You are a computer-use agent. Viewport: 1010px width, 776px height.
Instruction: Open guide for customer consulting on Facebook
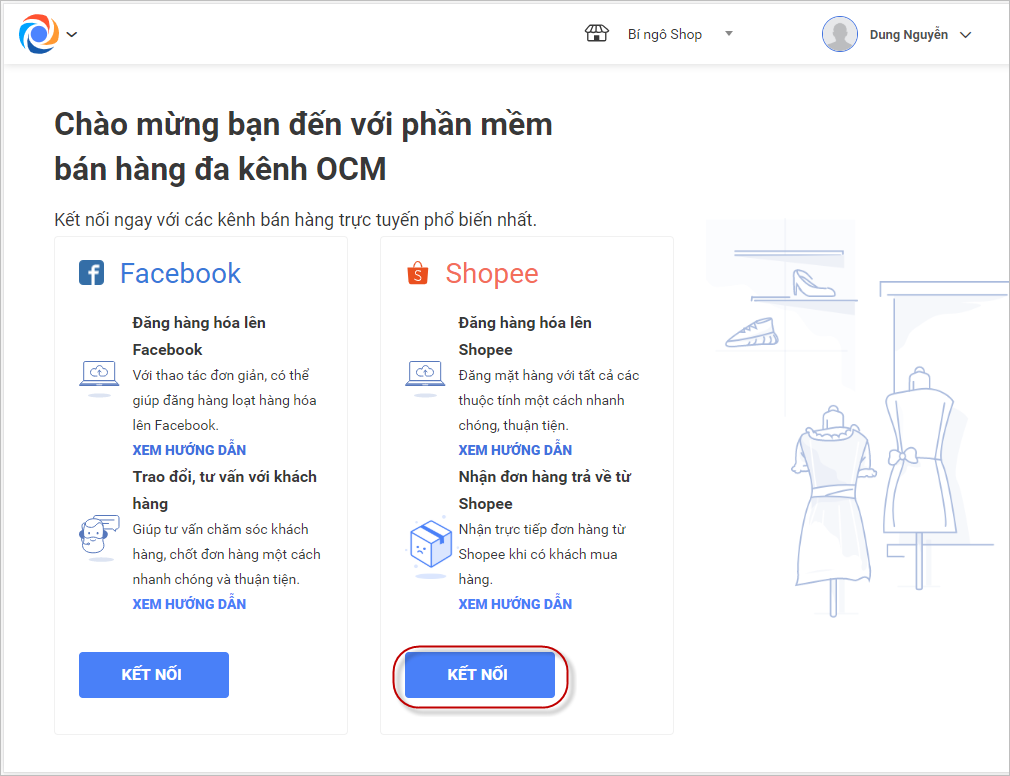coord(189,604)
